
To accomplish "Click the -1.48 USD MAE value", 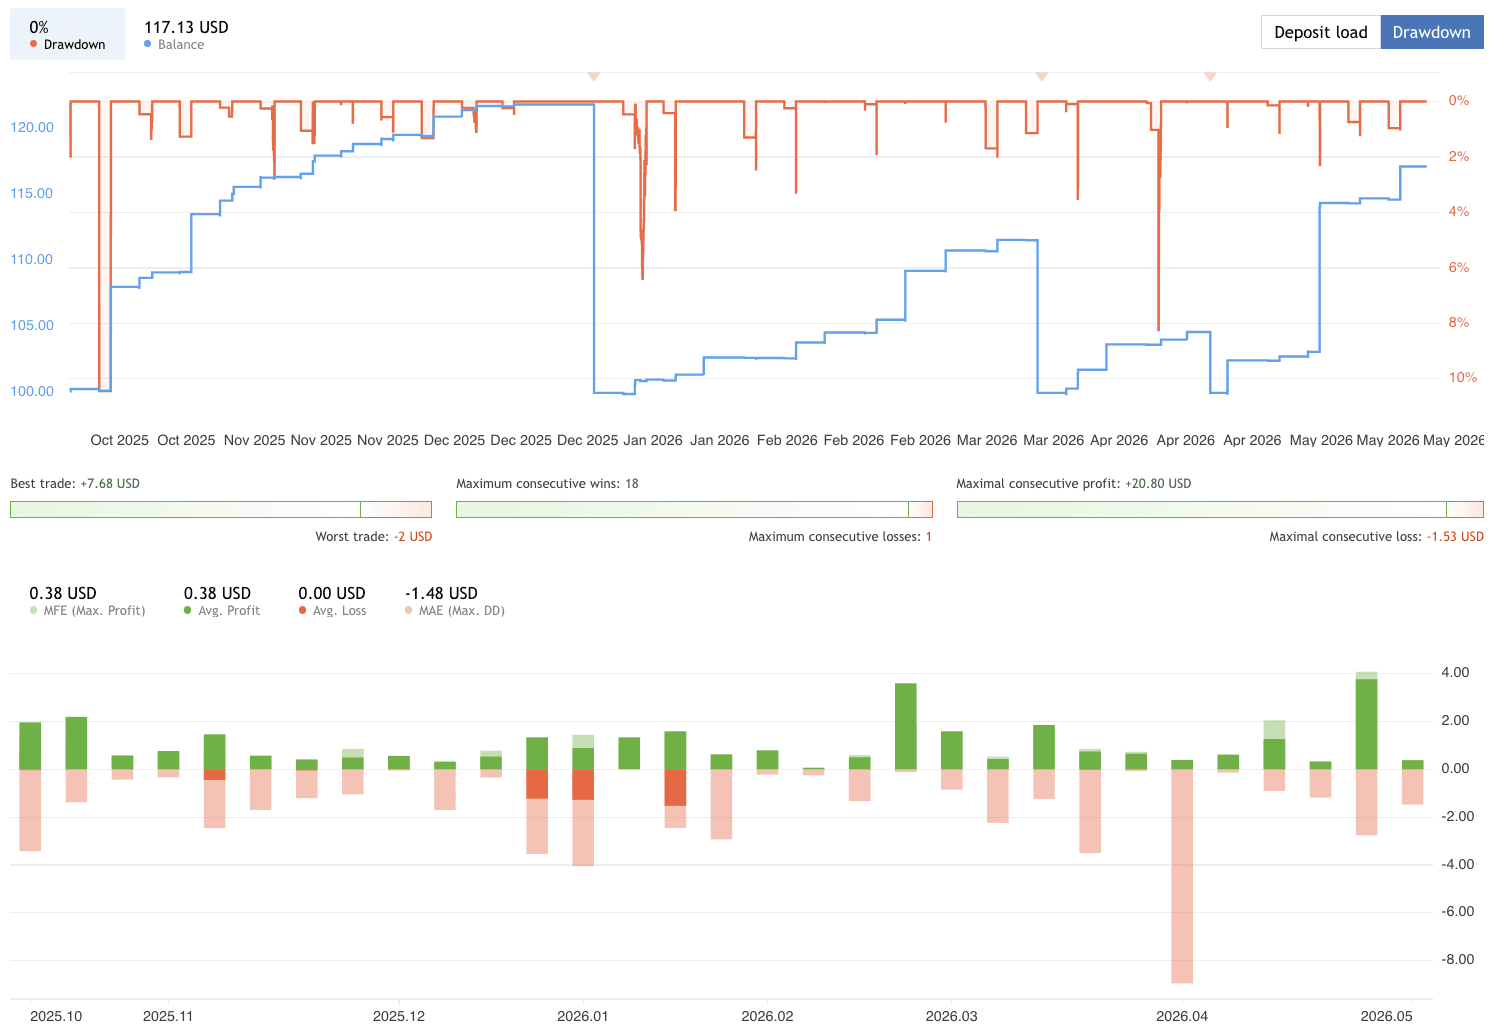I will (441, 593).
